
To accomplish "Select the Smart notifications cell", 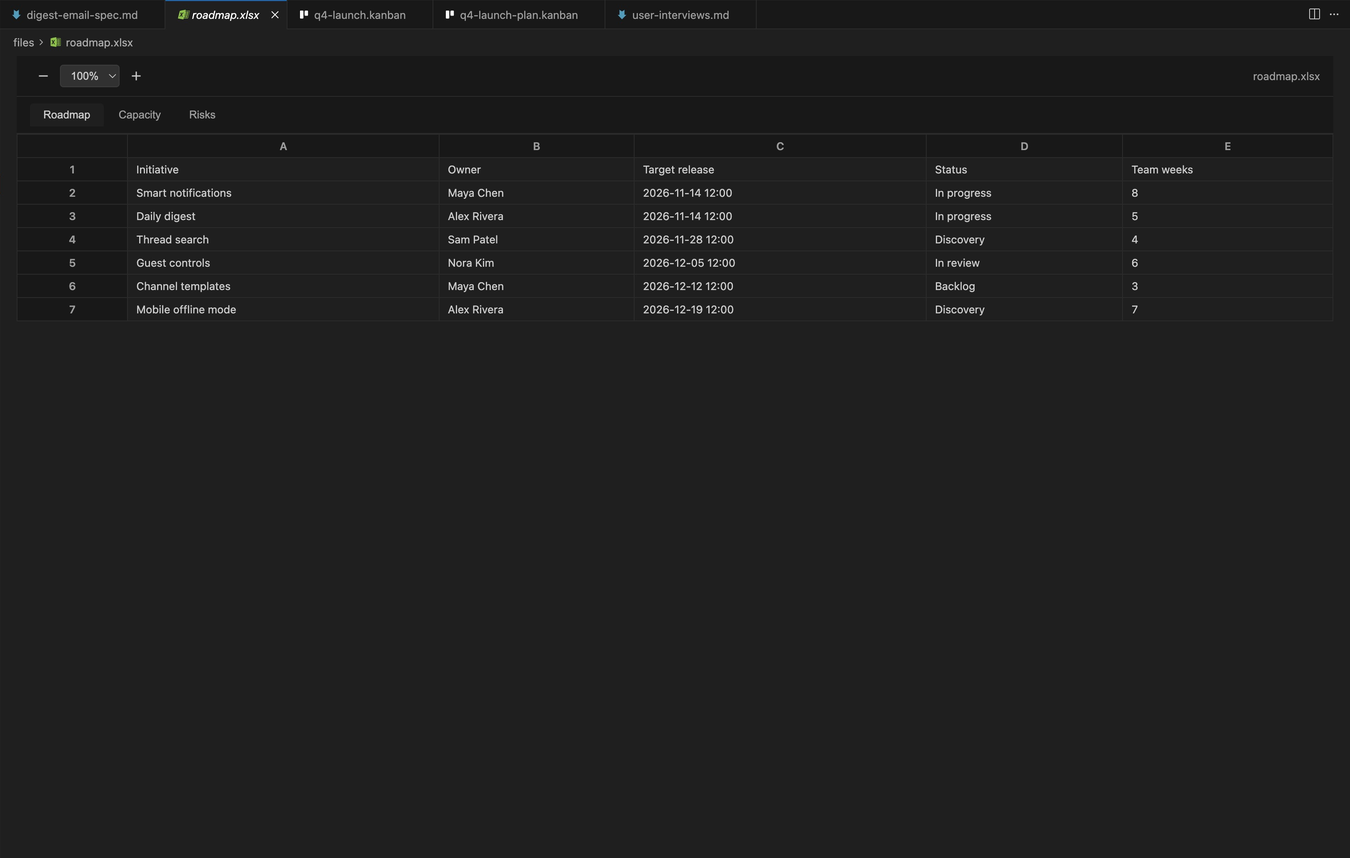I will click(x=283, y=193).
